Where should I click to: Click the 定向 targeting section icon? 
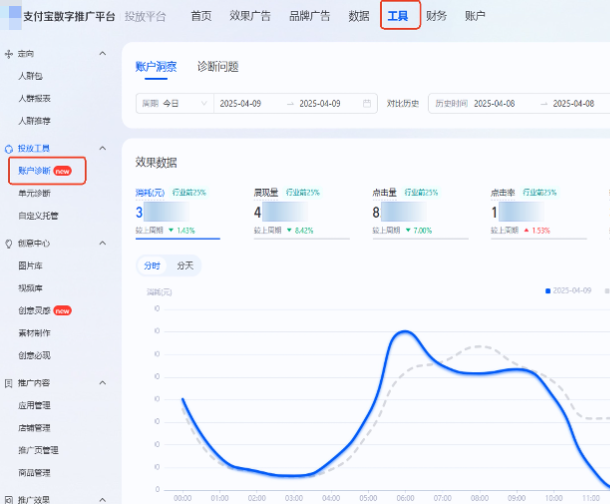click(x=9, y=54)
